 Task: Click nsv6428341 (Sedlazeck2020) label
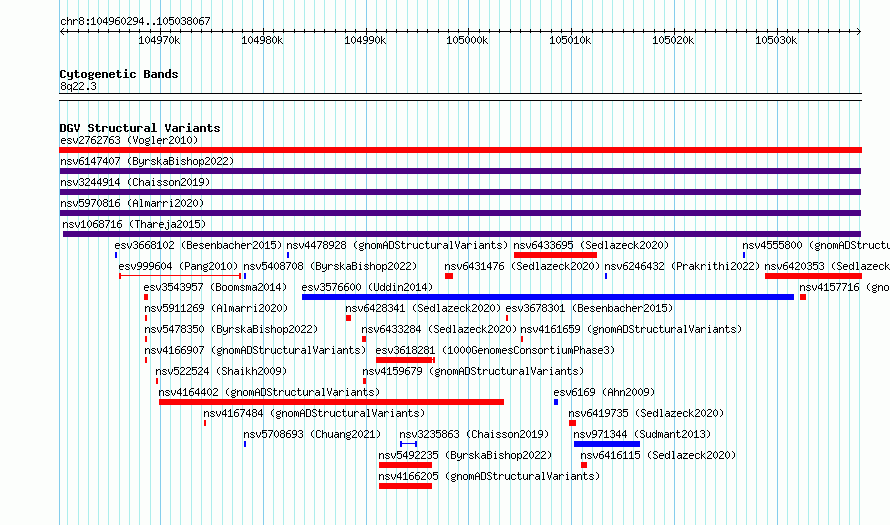tap(423, 308)
